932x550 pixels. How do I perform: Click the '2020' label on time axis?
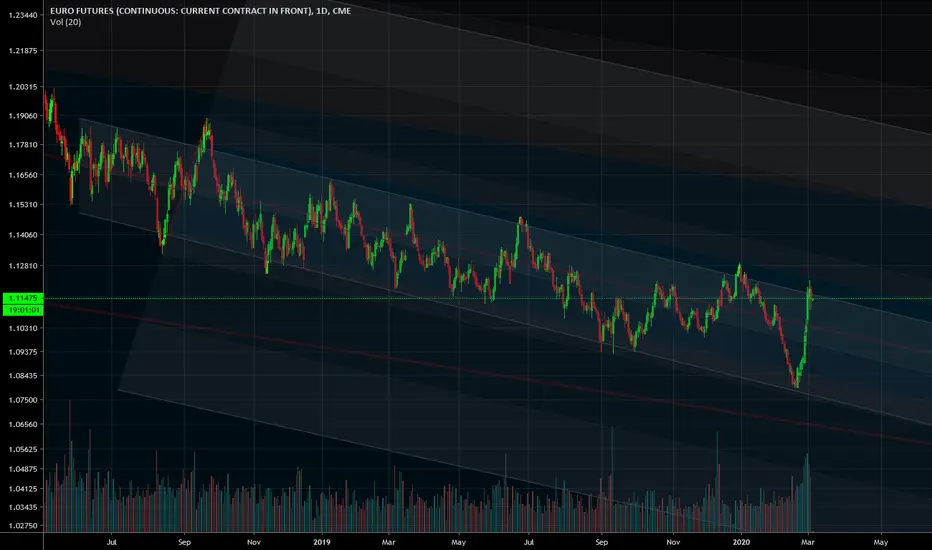tap(741, 542)
